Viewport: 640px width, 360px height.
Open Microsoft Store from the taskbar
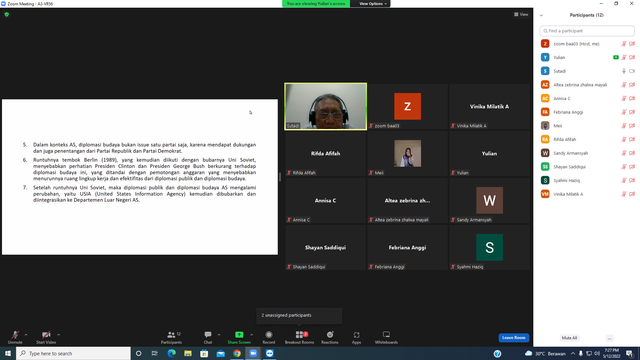pyautogui.click(x=204, y=353)
